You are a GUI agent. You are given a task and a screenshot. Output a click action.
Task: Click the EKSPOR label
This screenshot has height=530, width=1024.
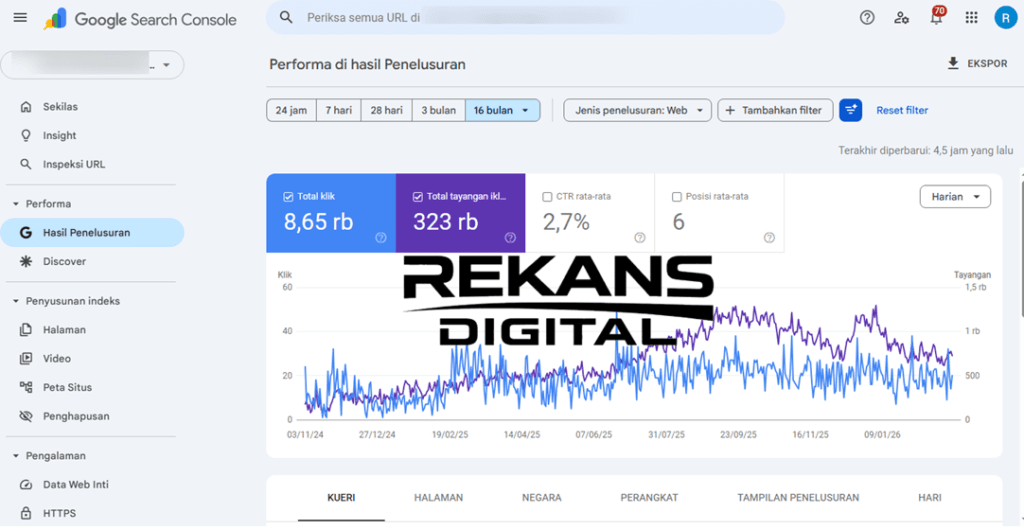pos(987,64)
